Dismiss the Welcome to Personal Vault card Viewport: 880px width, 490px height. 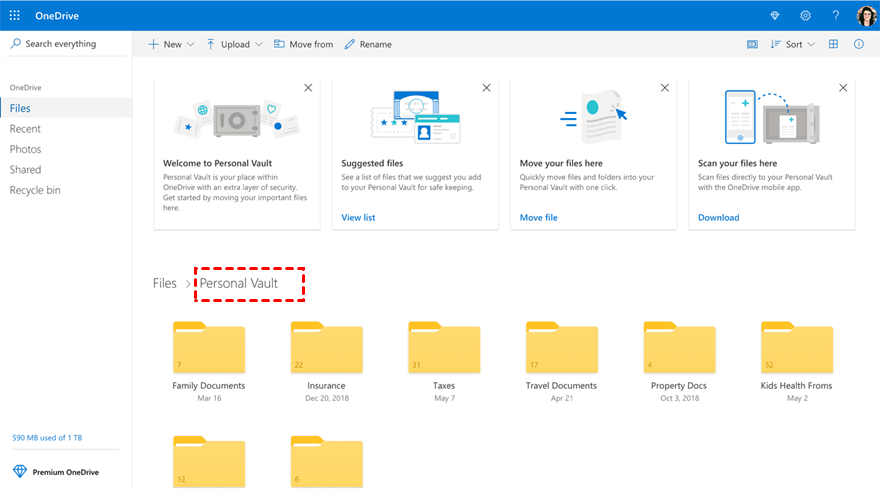pos(308,88)
